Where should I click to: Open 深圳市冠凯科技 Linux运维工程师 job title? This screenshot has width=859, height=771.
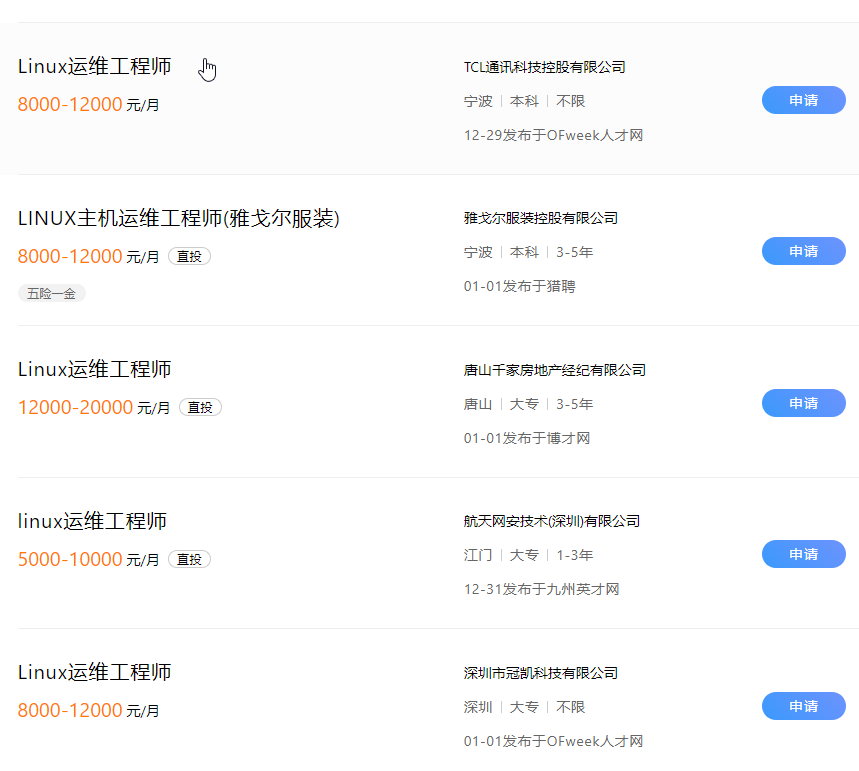click(94, 672)
